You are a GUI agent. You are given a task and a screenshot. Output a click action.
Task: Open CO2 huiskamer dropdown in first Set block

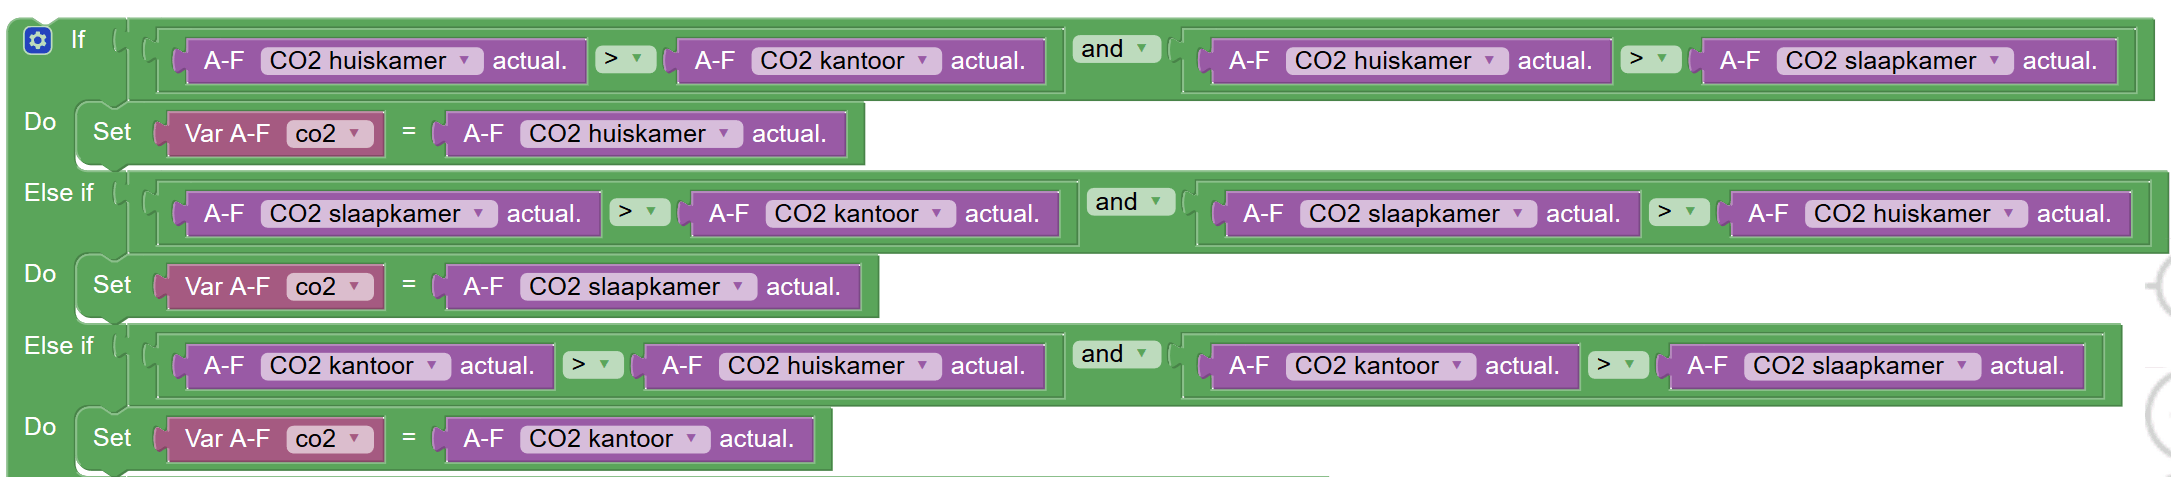(x=631, y=134)
